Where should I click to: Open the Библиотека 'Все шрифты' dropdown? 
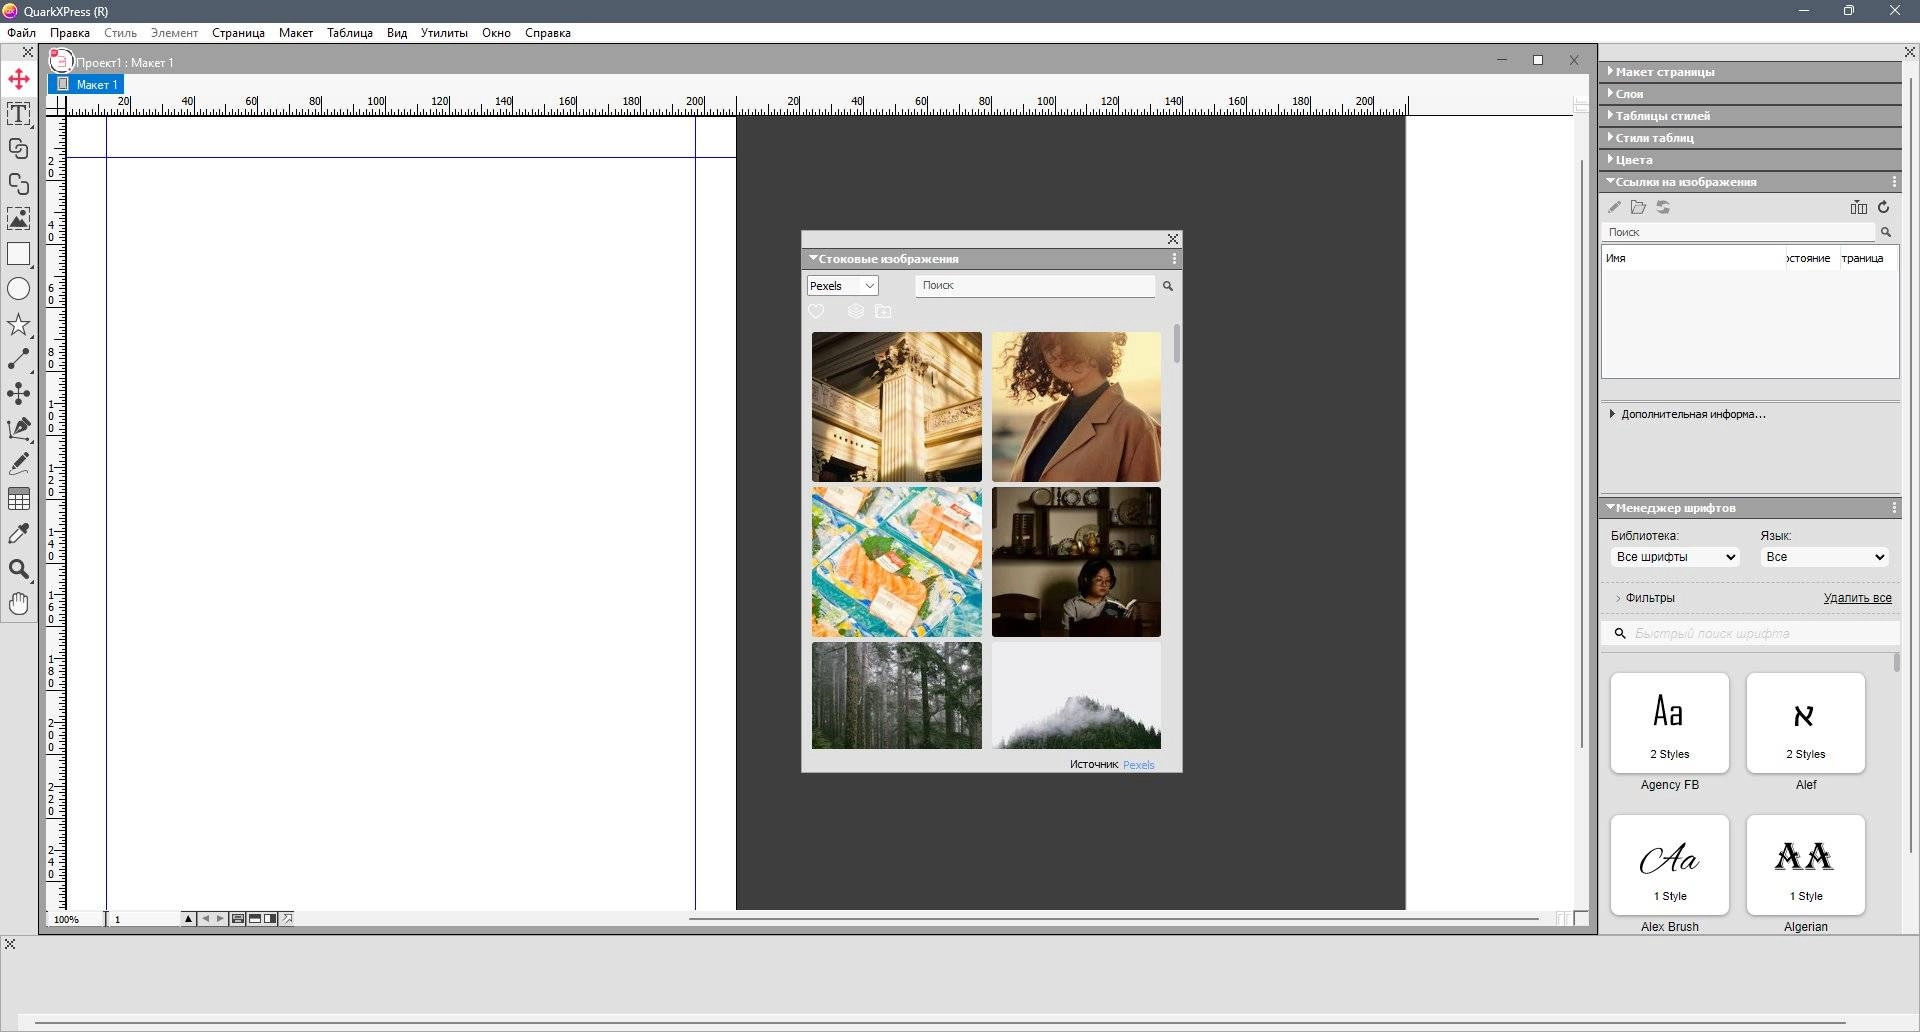click(1675, 557)
